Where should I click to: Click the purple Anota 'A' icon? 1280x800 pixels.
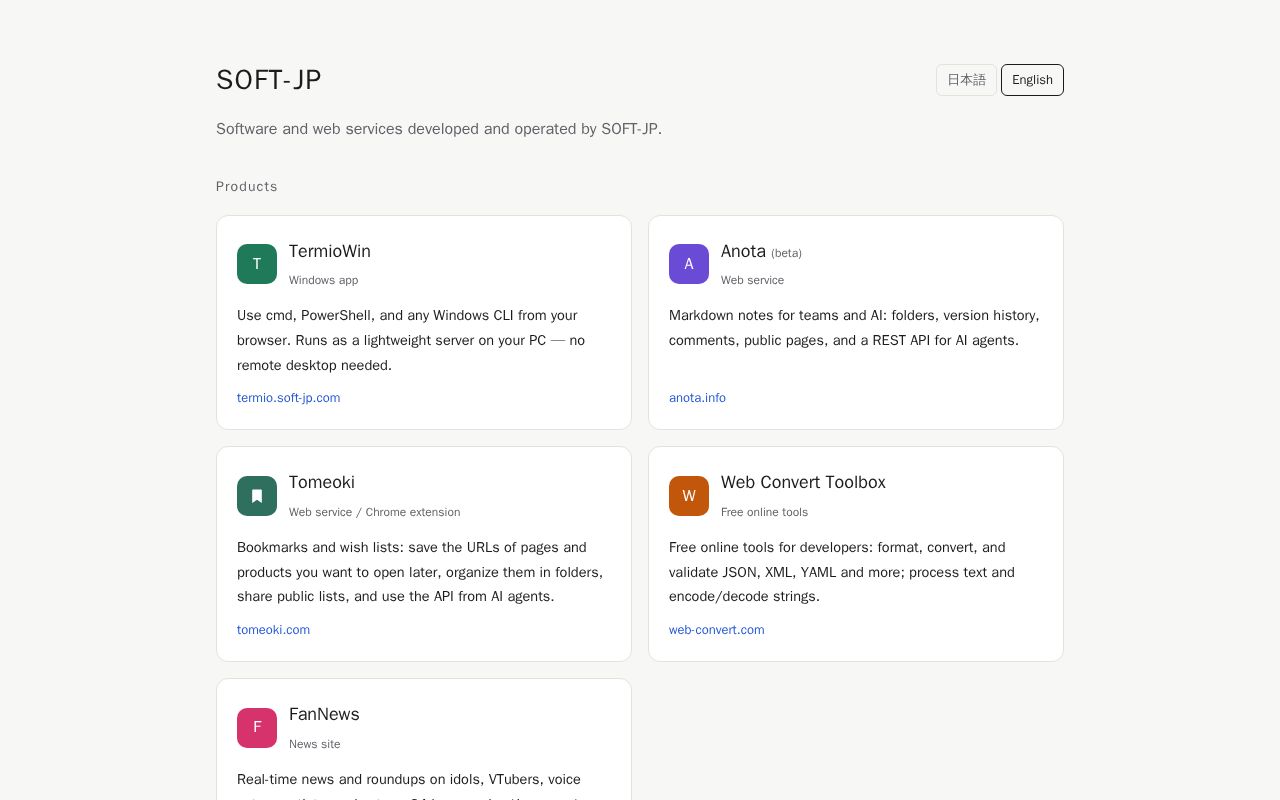(x=689, y=264)
